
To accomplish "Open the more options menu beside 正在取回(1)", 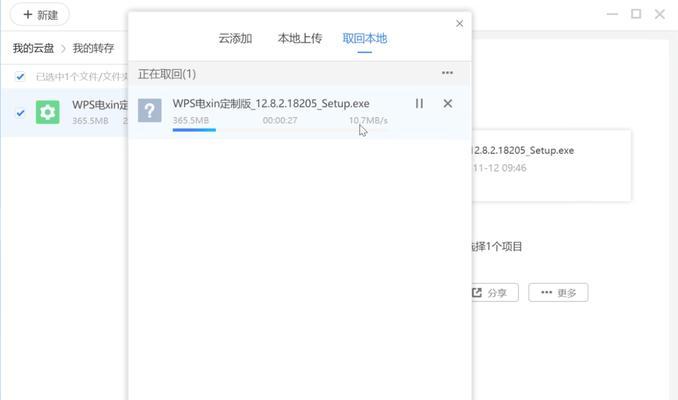I will tap(448, 73).
